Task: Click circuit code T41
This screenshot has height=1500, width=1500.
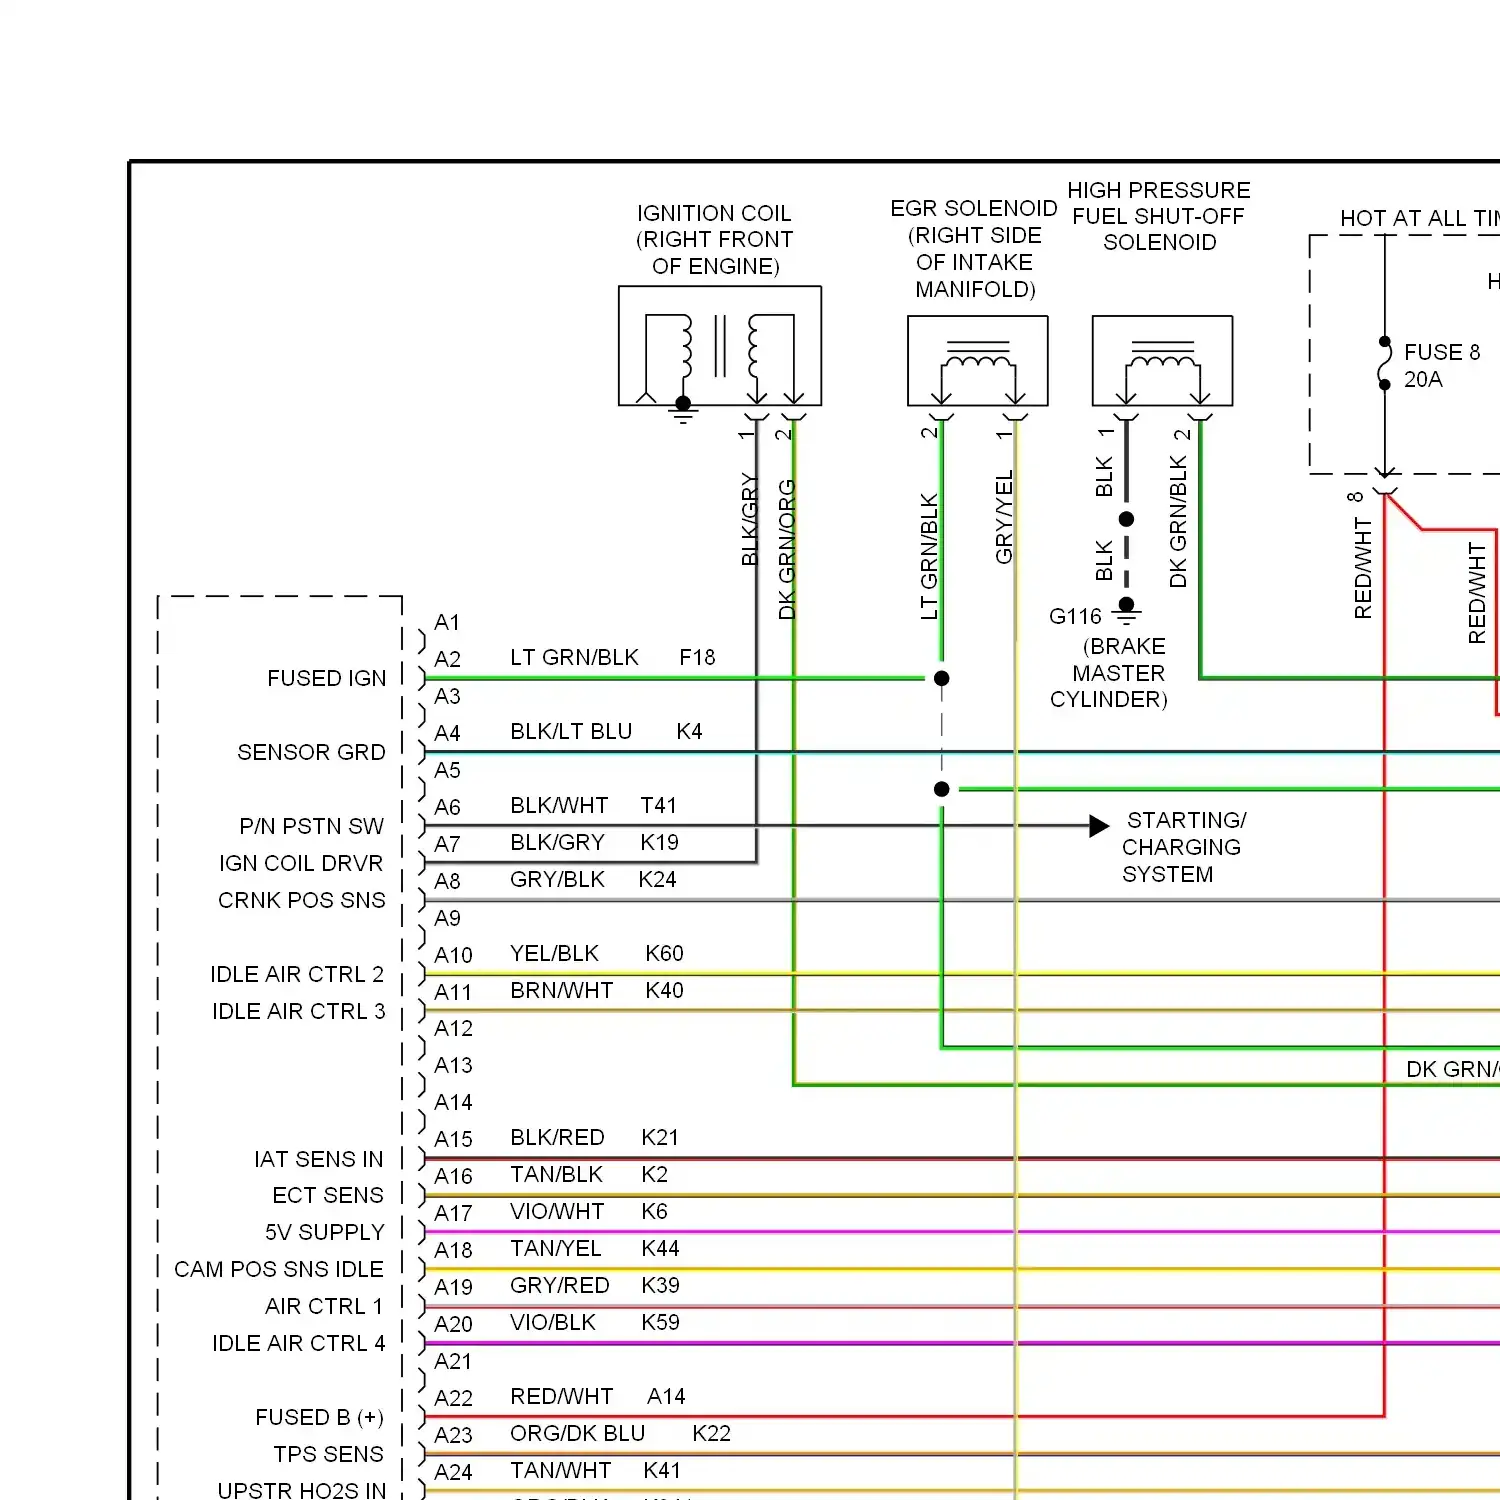Action: coord(659,805)
